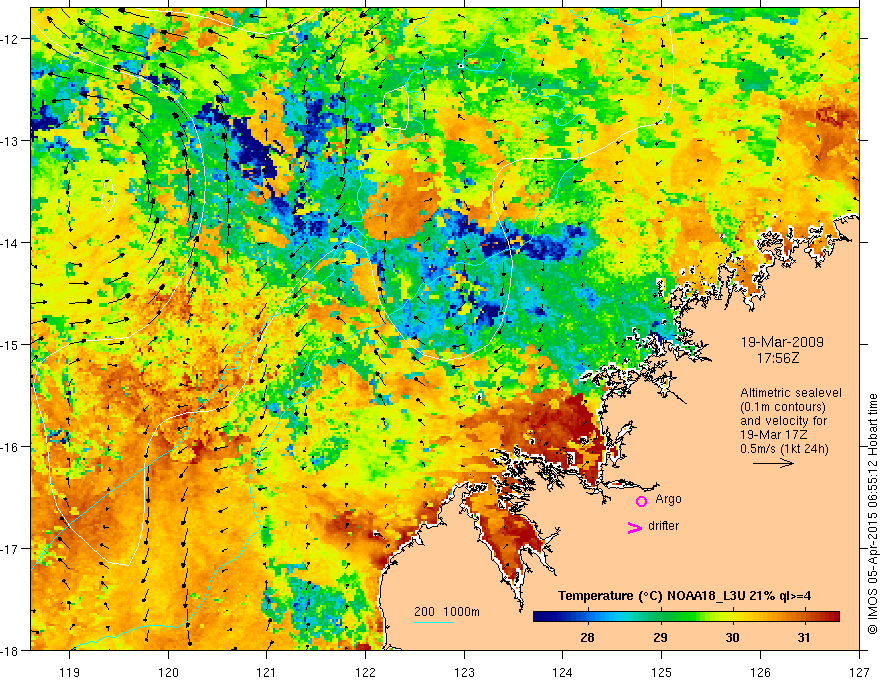Image resolution: width=880 pixels, height=680 pixels.
Task: Click the Temperature NOAA18_L3U title text
Action: coord(684,596)
